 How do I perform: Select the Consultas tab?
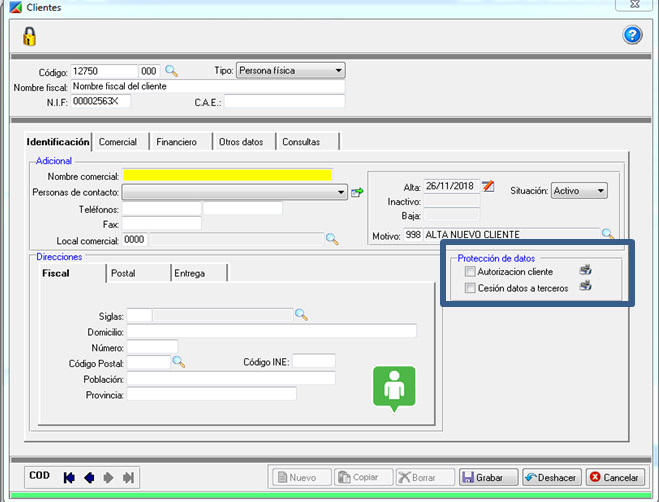pos(301,142)
